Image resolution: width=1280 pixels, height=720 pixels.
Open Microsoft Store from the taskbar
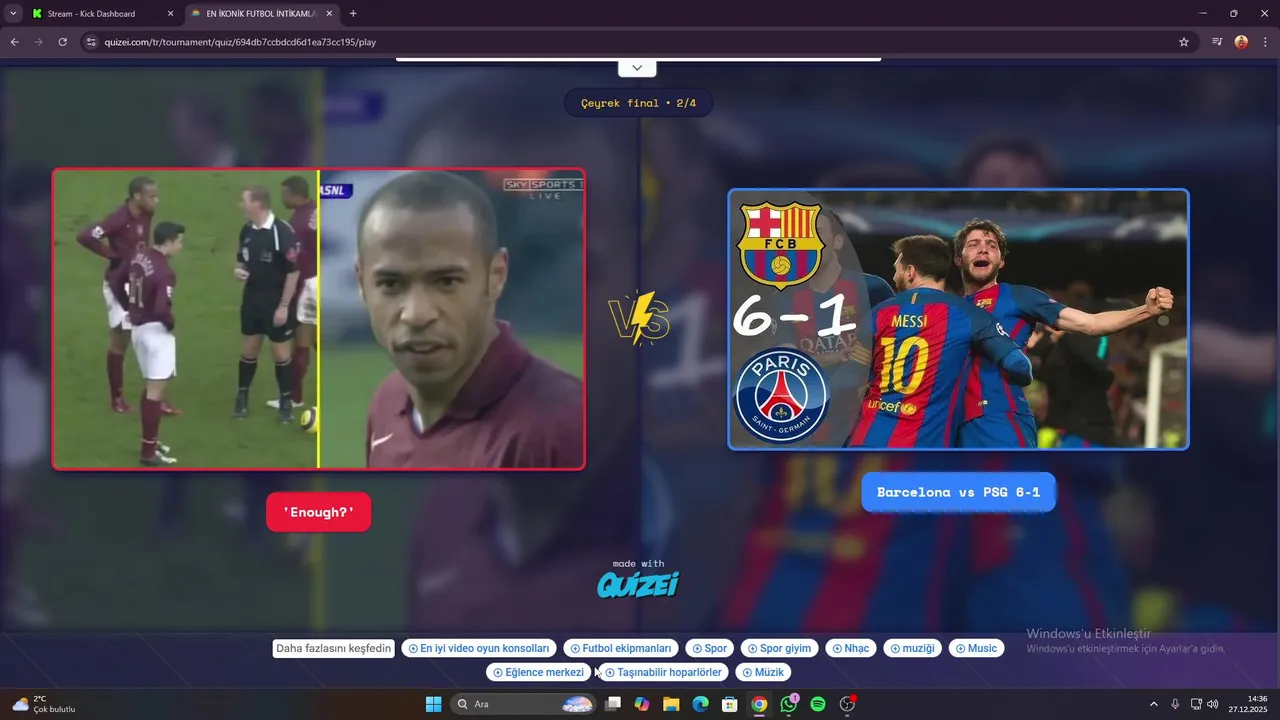tap(730, 704)
